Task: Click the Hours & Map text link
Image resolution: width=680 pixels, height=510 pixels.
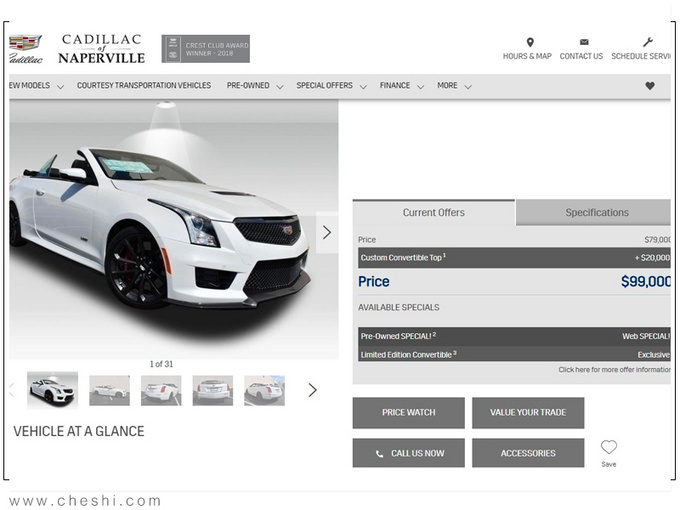Action: 527,56
